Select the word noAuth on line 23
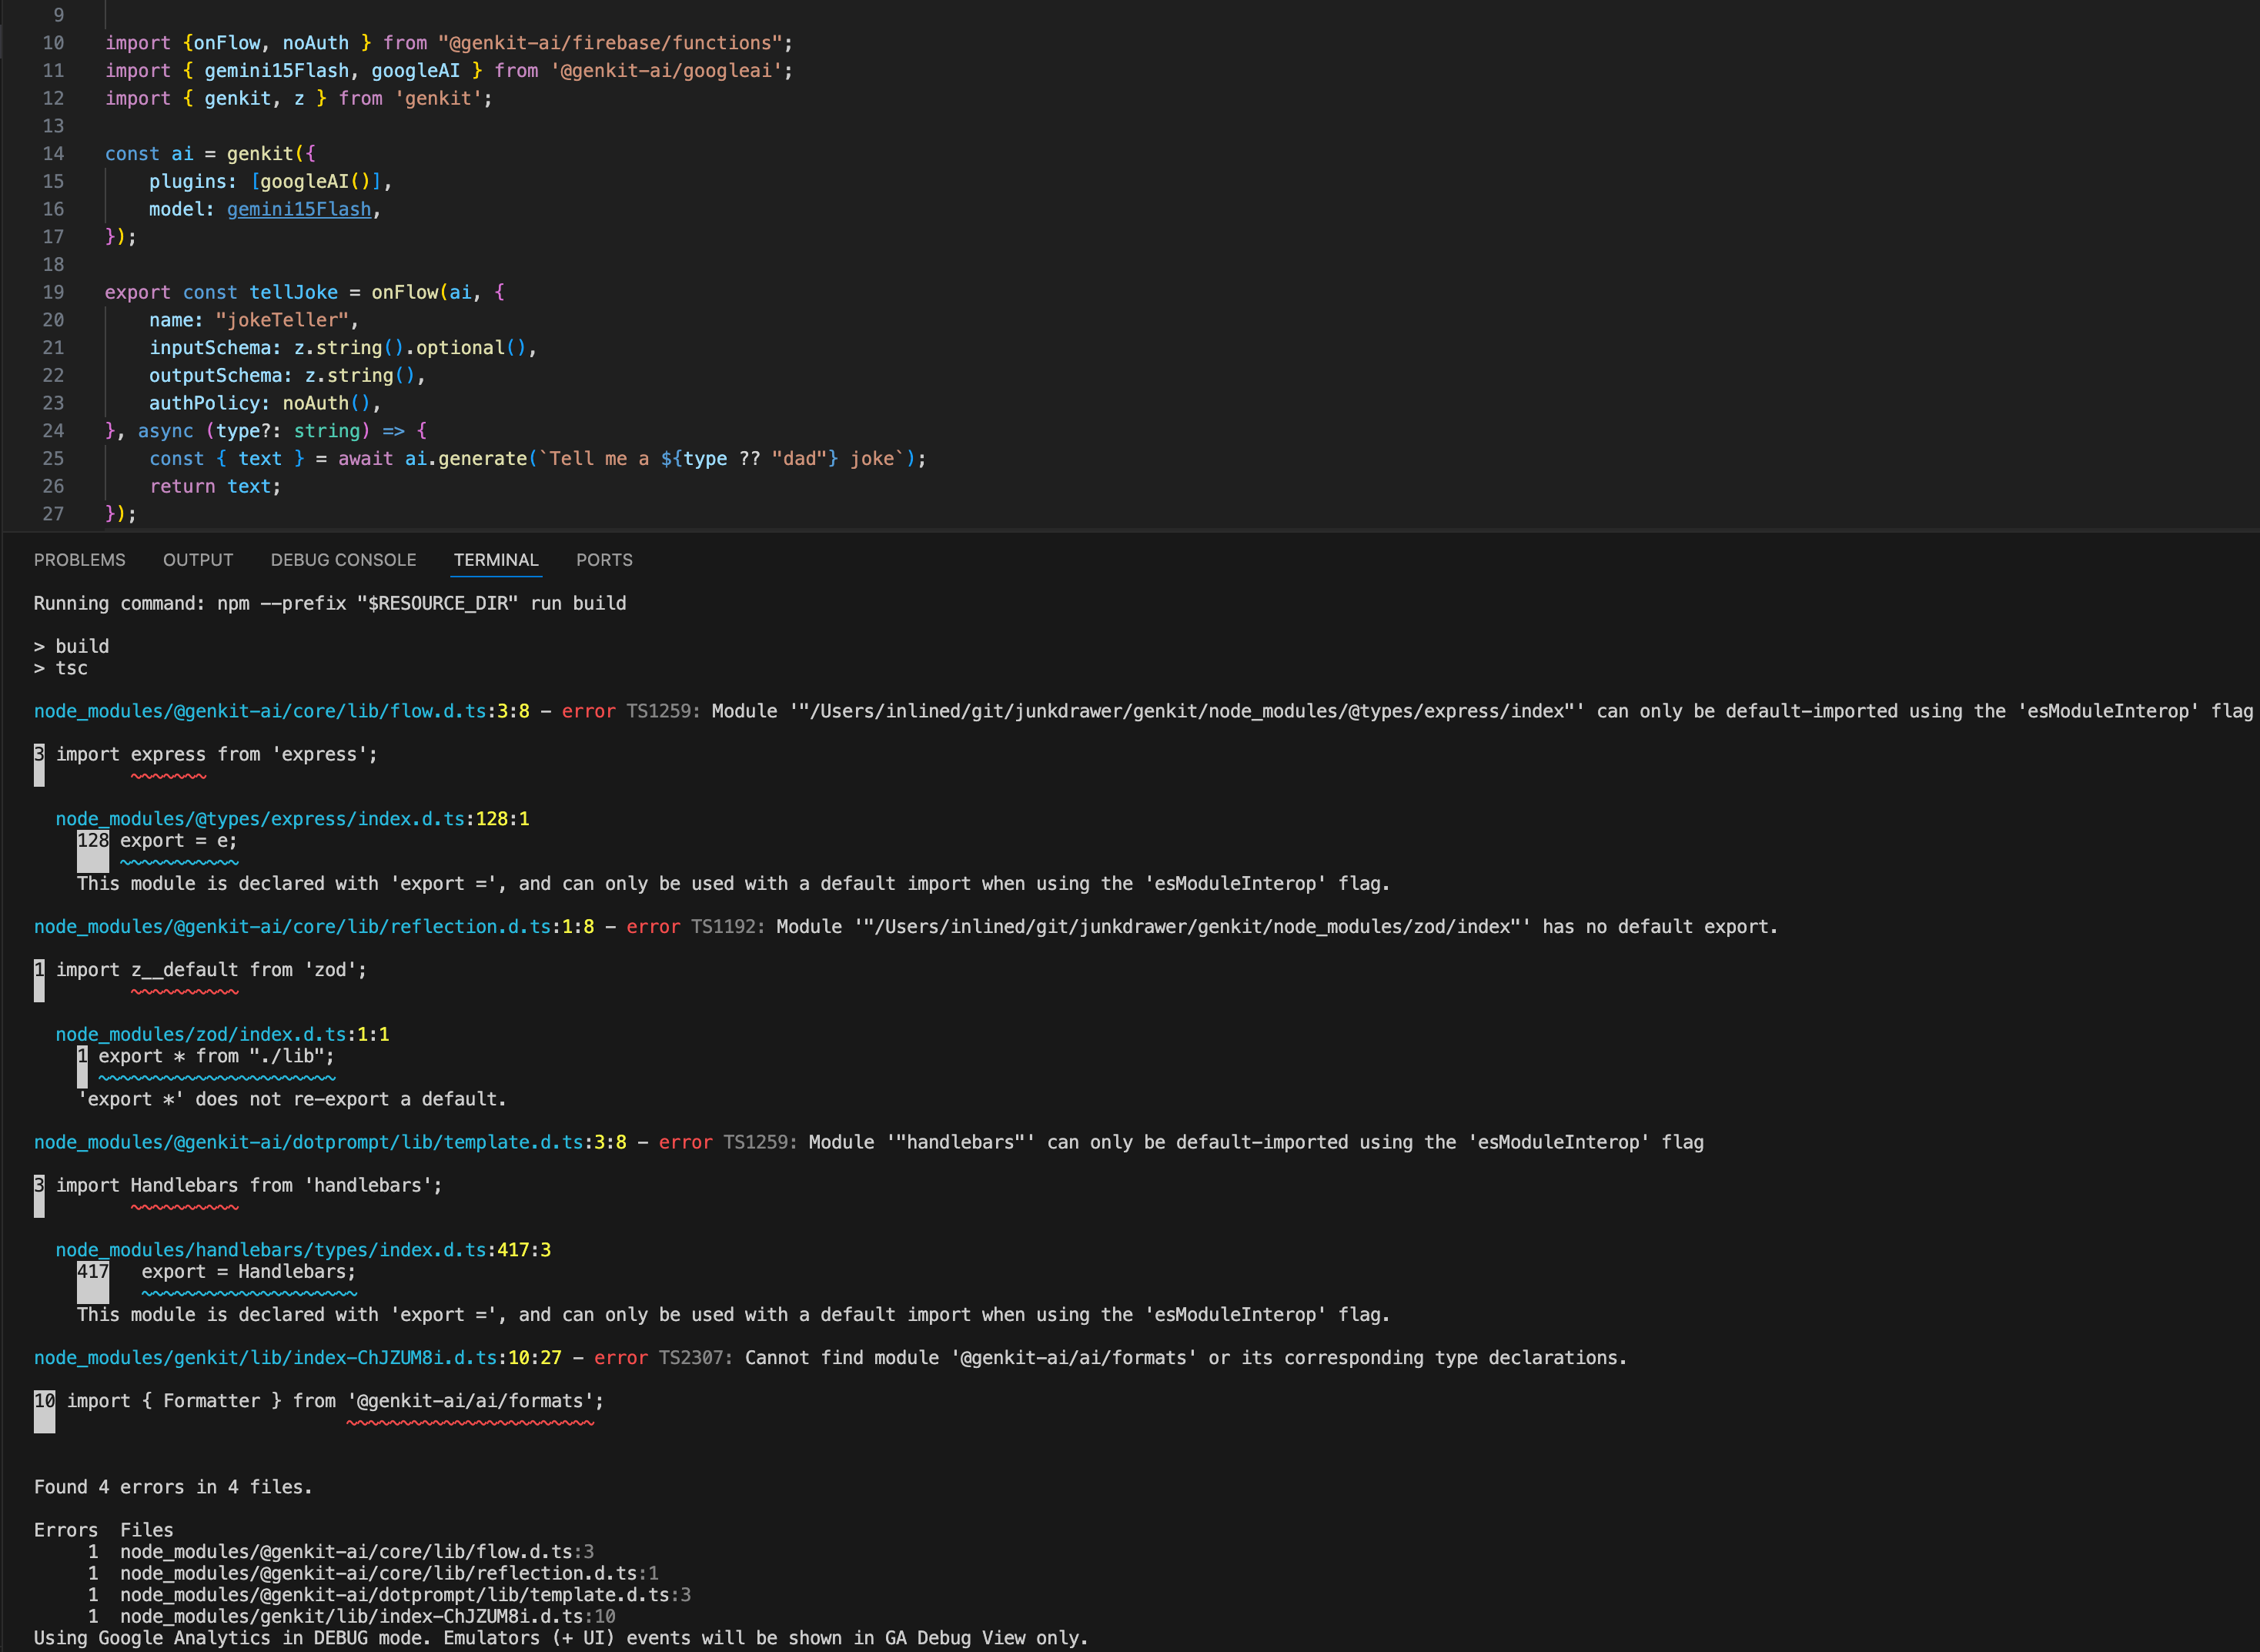 click(x=314, y=403)
